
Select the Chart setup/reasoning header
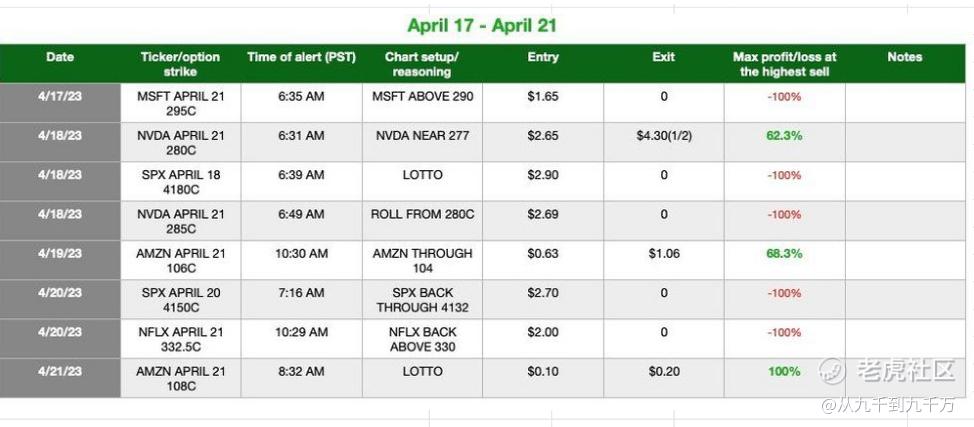click(x=422, y=64)
